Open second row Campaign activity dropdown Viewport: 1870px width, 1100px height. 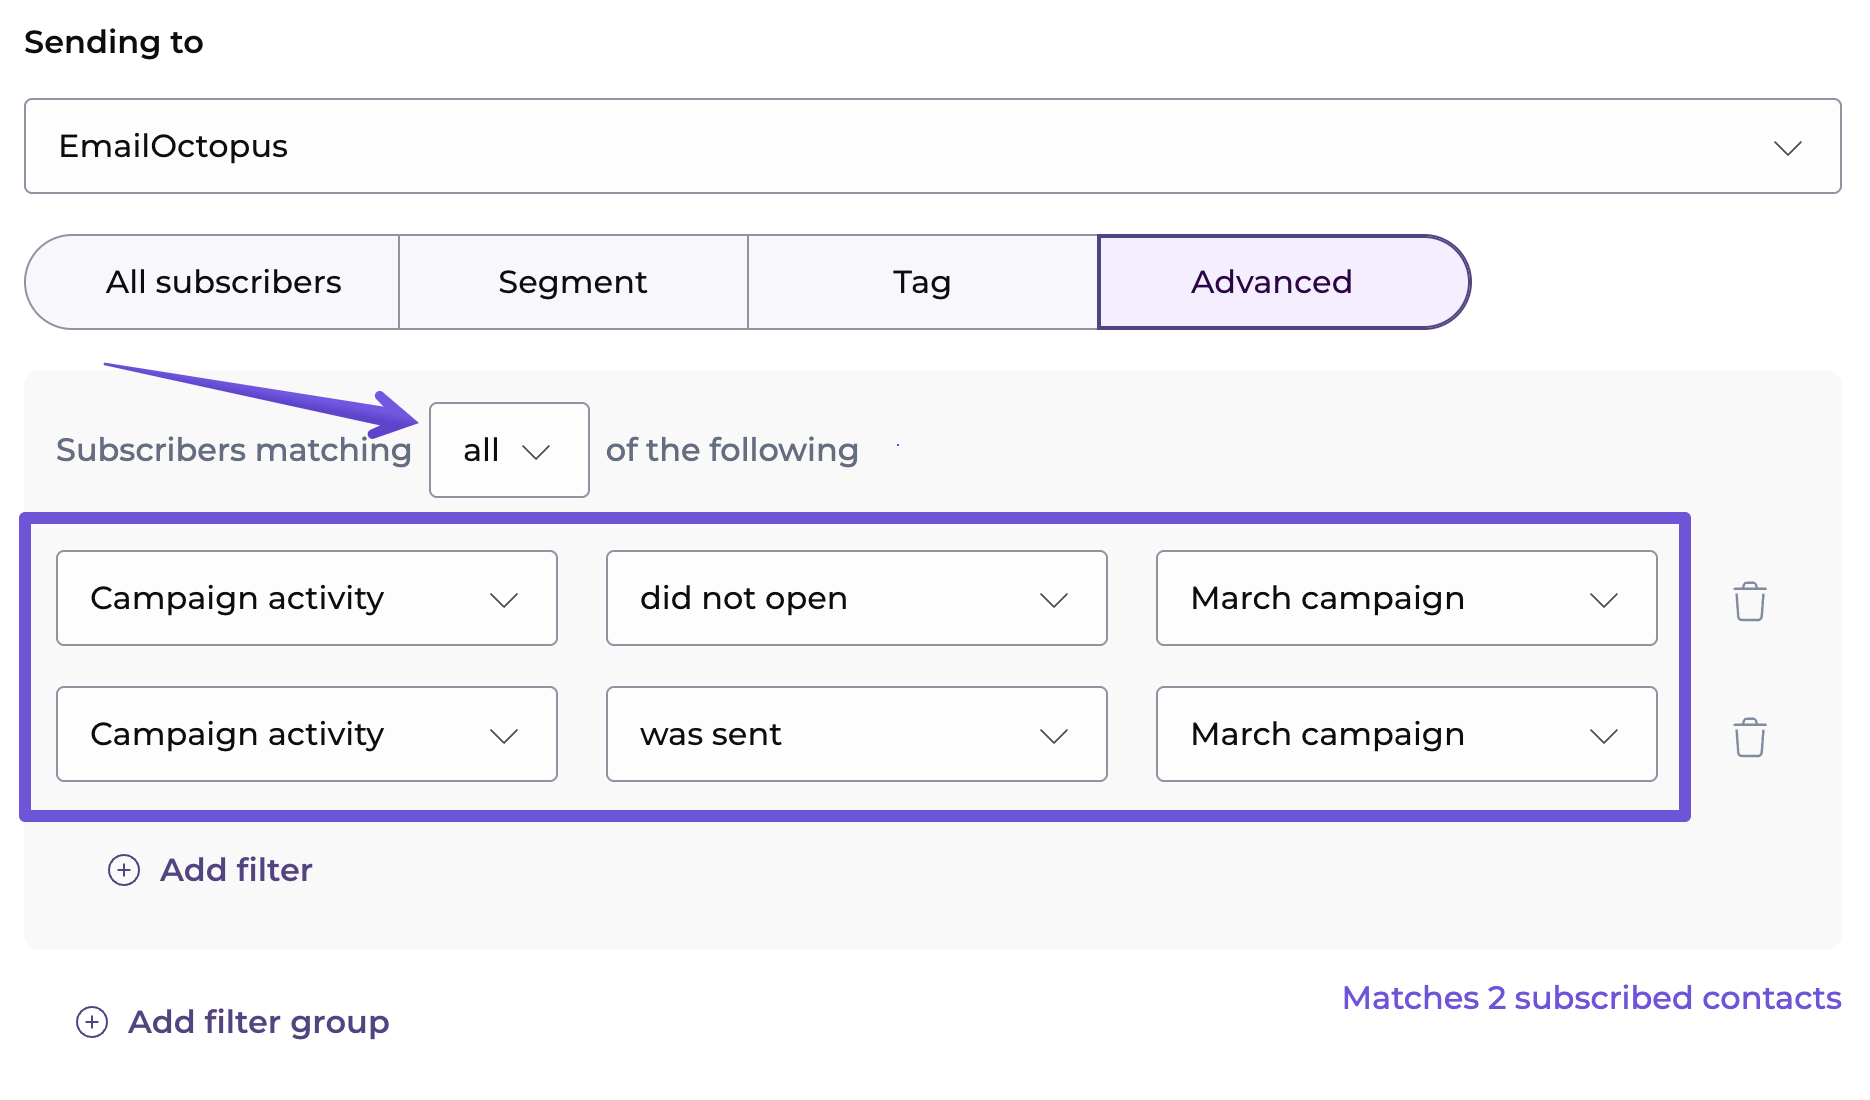pos(306,734)
